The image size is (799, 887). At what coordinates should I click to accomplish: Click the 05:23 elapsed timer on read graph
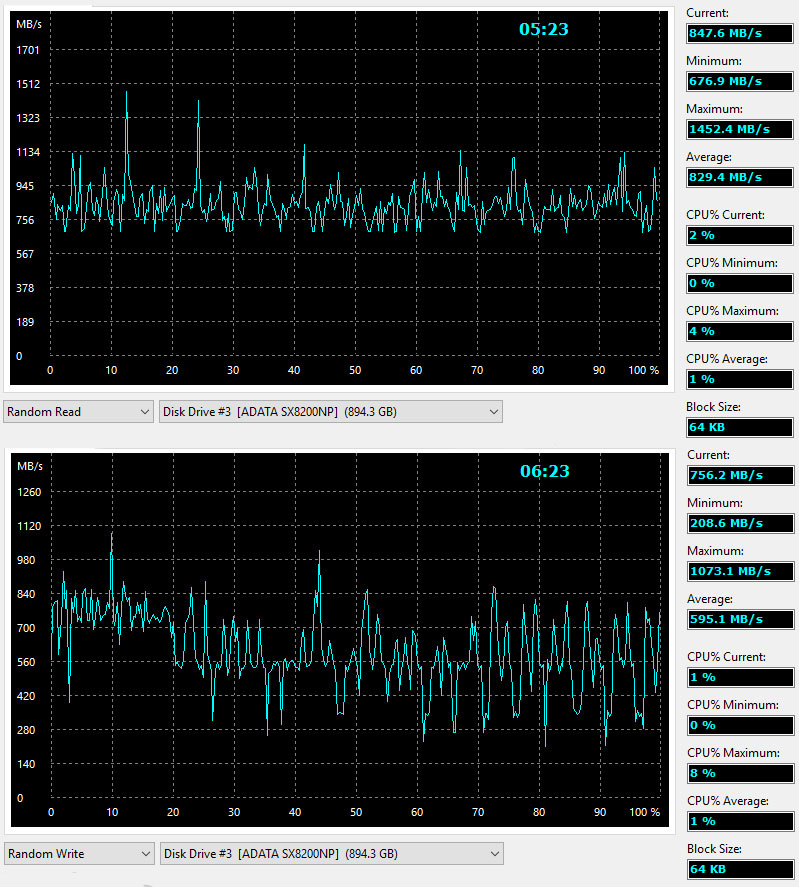click(543, 30)
